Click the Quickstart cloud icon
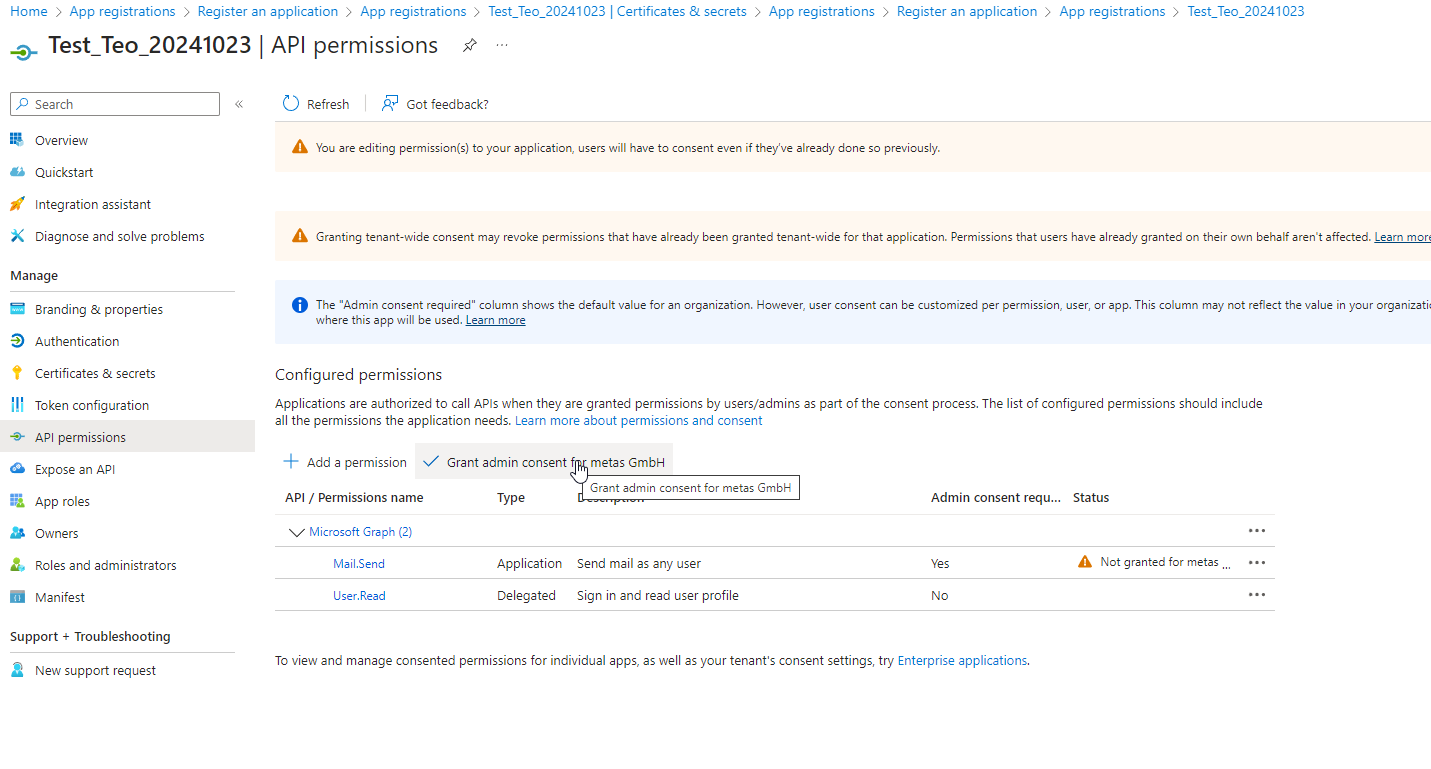 [x=17, y=172]
